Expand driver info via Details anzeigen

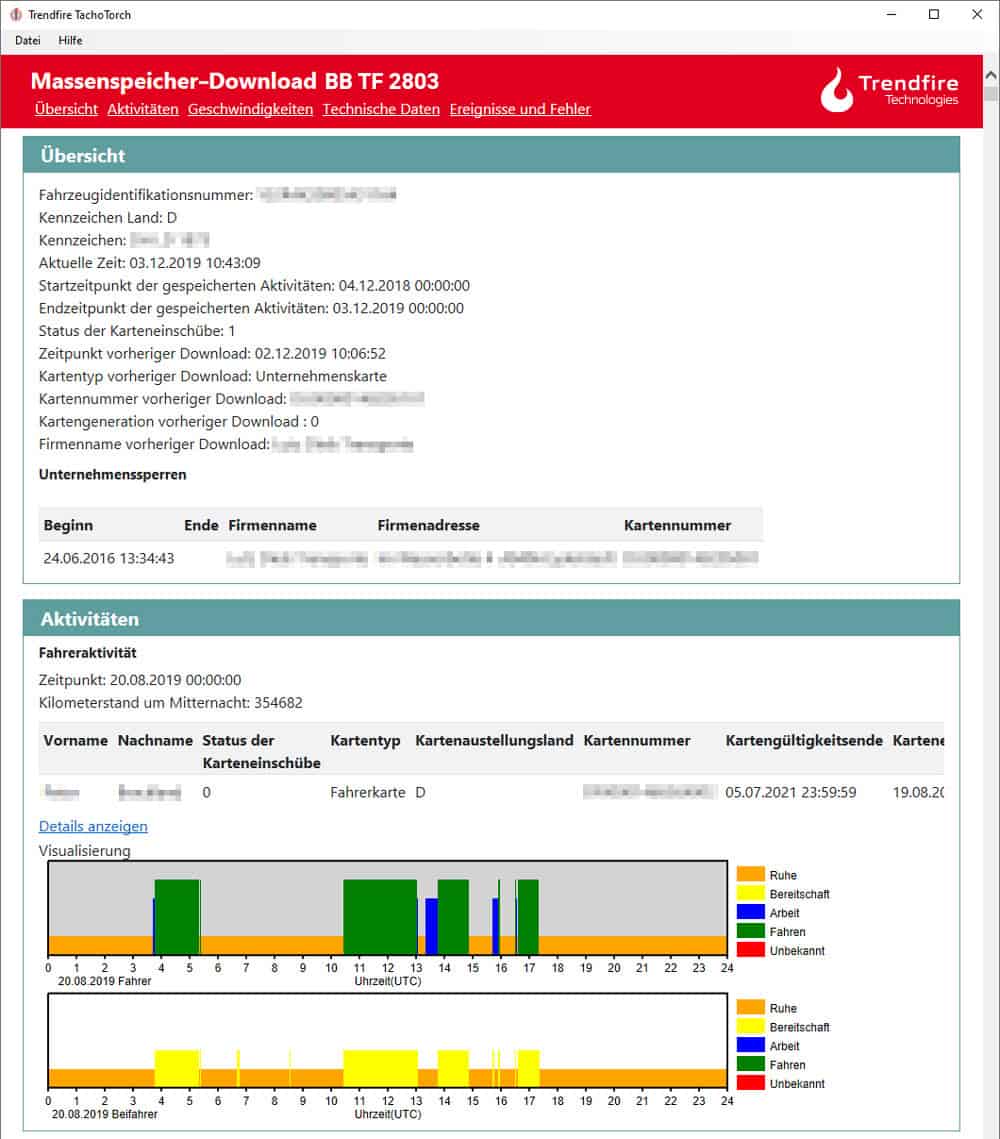(93, 826)
